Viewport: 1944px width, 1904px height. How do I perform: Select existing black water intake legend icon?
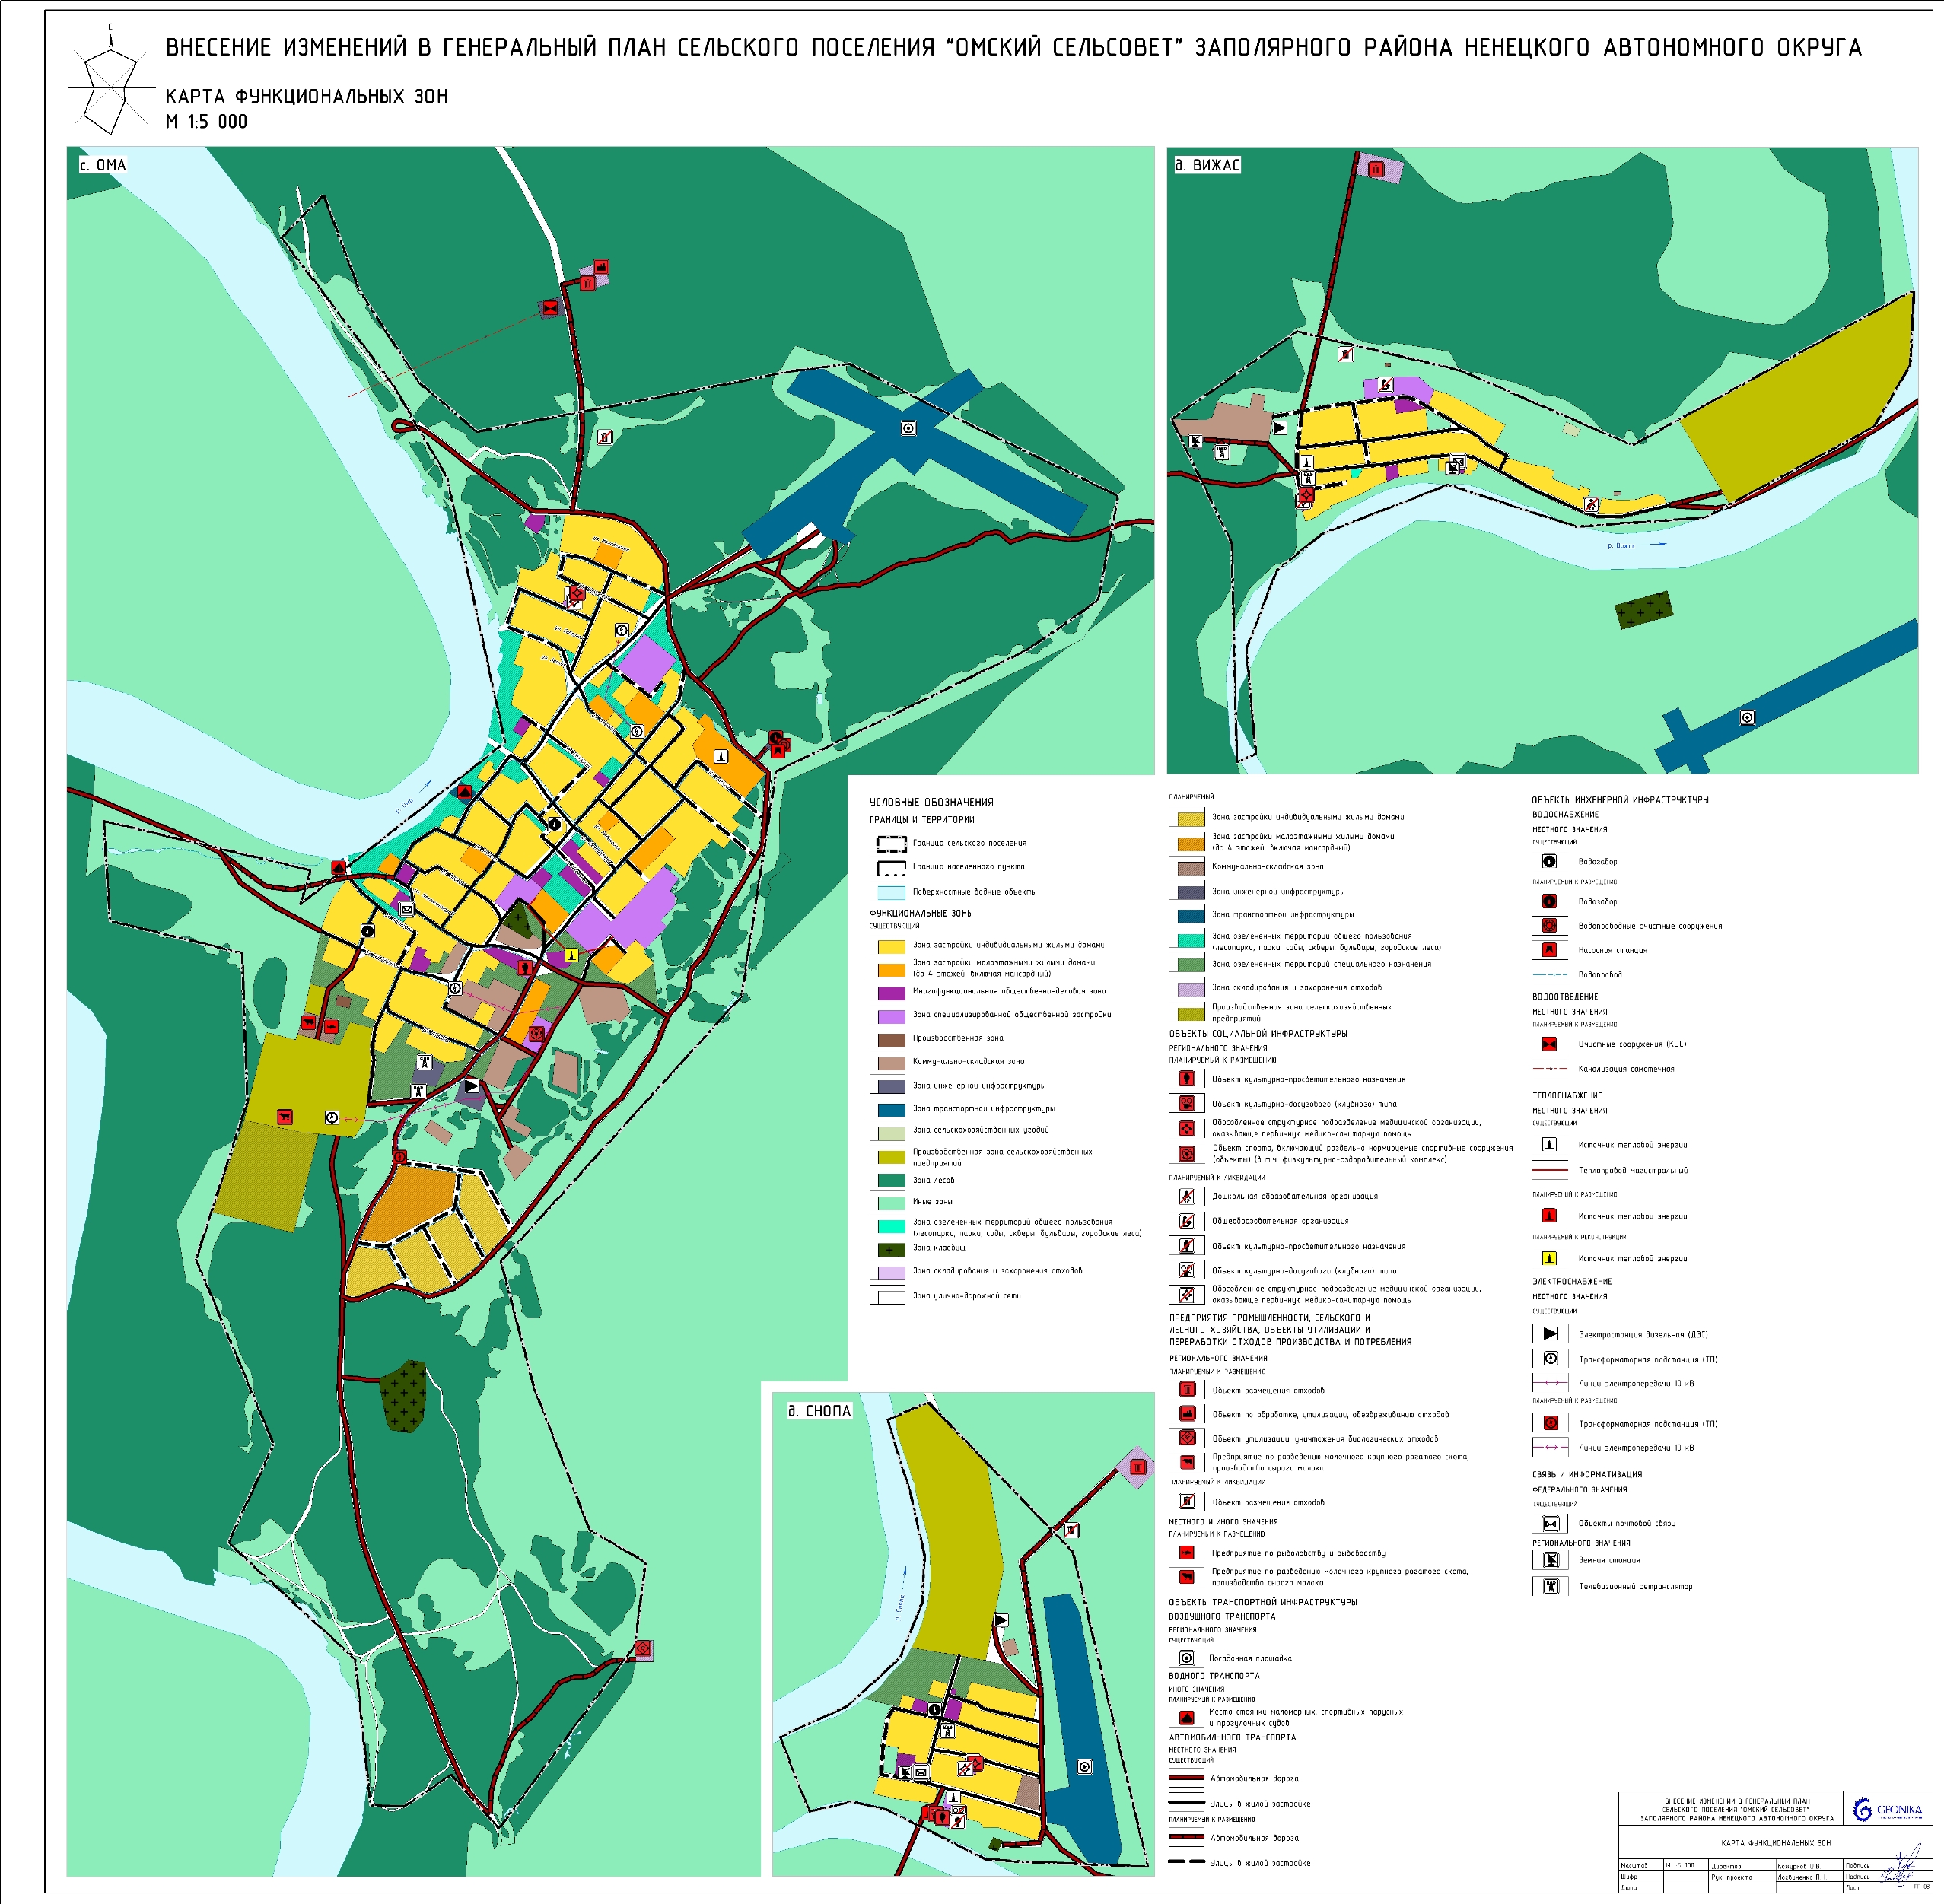coord(1549,861)
